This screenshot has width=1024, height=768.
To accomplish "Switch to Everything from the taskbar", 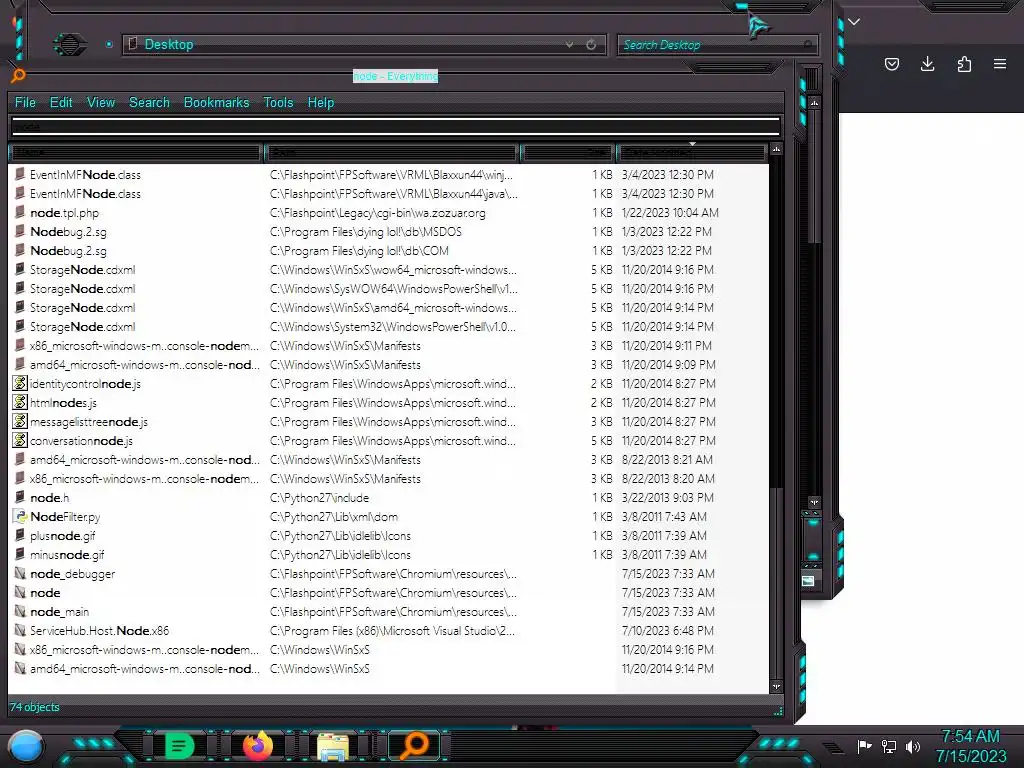I will pyautogui.click(x=414, y=746).
